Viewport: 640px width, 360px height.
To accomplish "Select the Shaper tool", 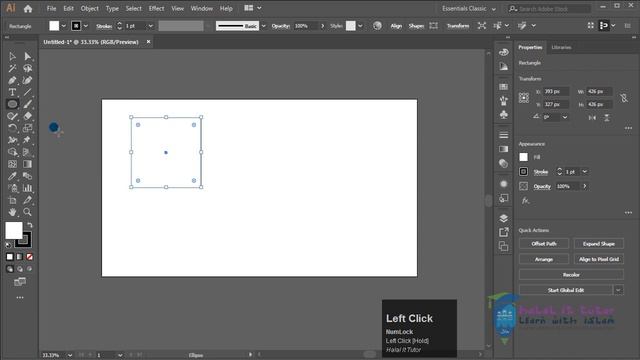I will tap(12, 116).
